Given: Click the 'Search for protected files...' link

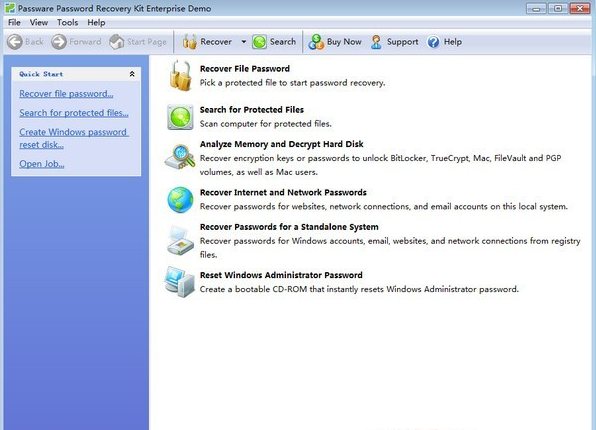Looking at the screenshot, I should coord(74,113).
